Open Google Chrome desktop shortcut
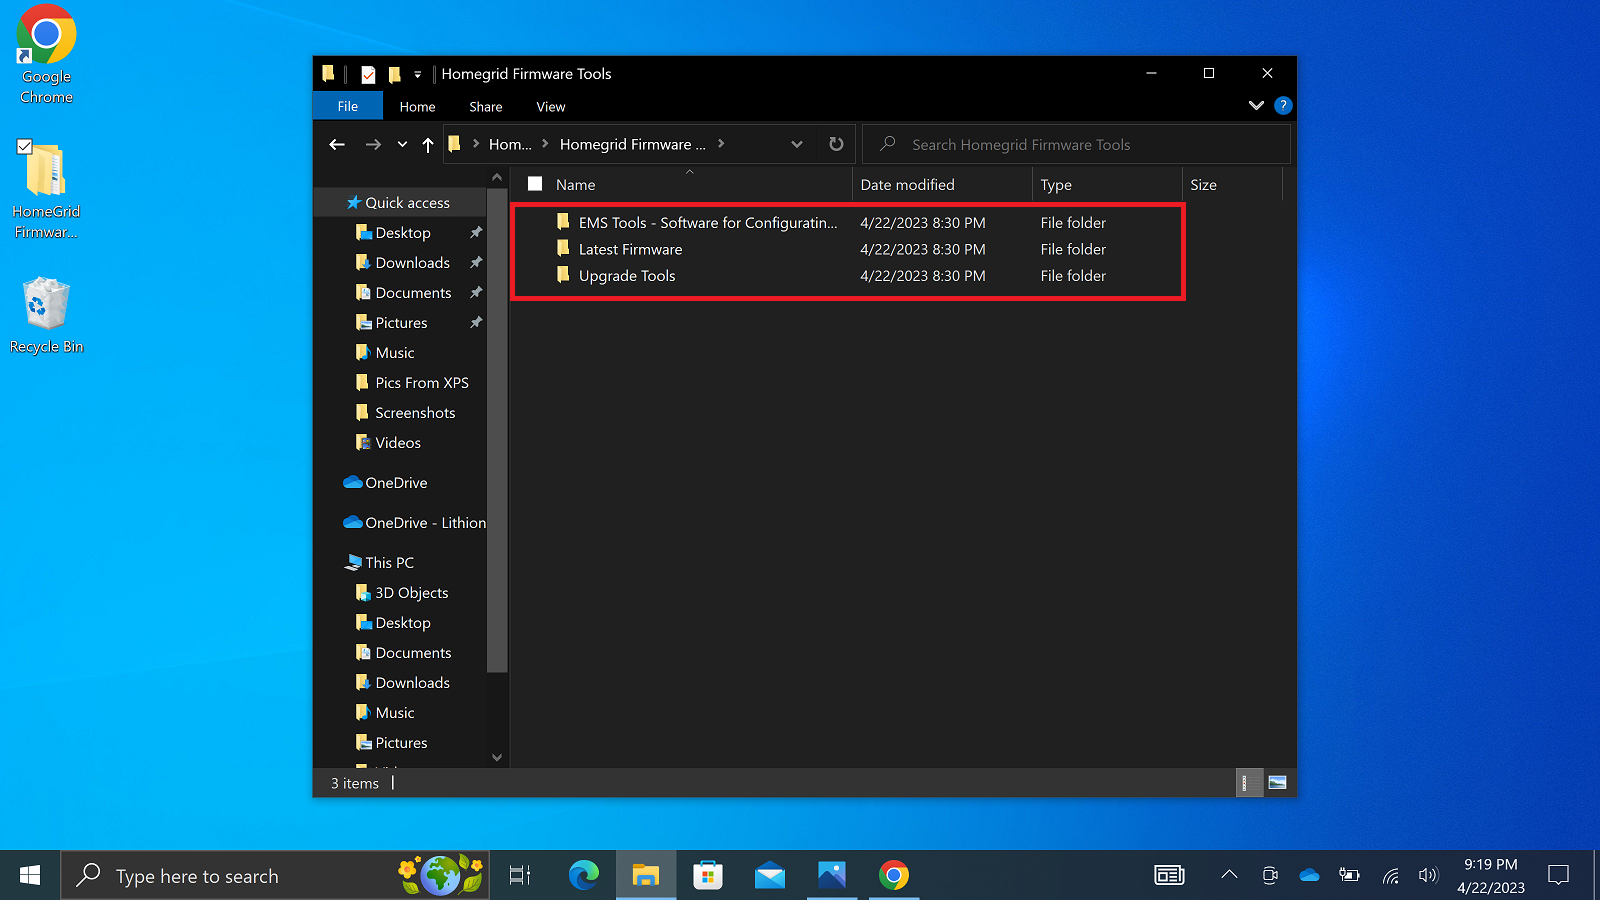The height and width of the screenshot is (900, 1600). (x=46, y=55)
